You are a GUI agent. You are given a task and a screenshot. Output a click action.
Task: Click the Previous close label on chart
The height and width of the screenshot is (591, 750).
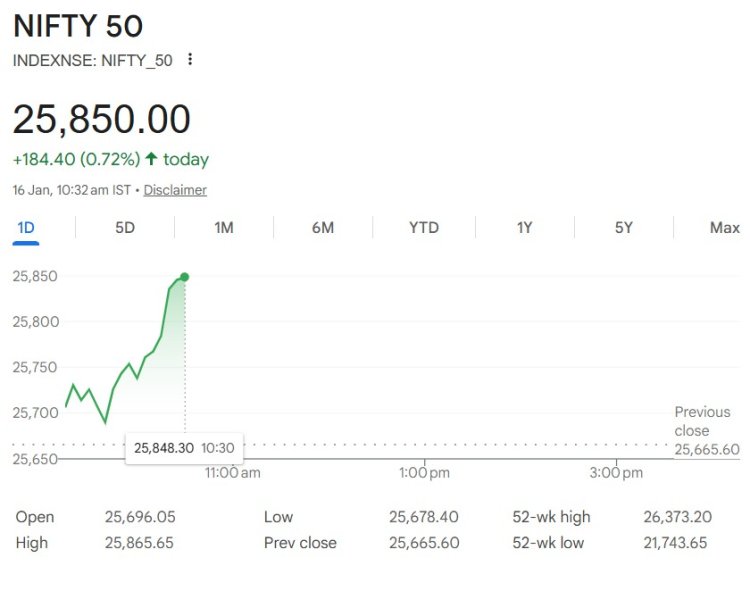(702, 421)
